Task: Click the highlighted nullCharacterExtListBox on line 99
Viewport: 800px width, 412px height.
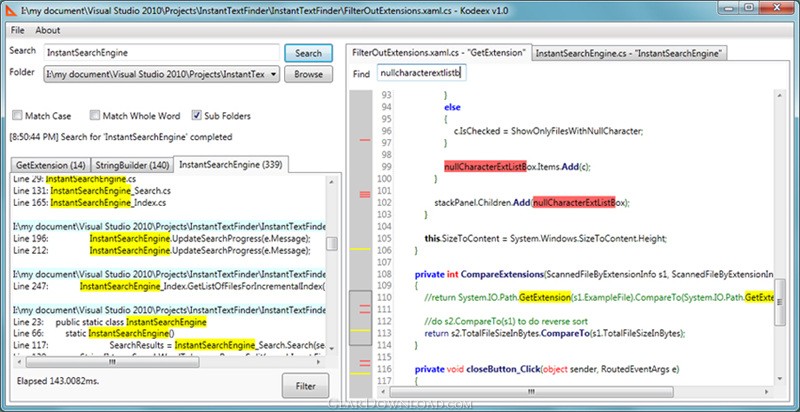Action: pos(485,167)
